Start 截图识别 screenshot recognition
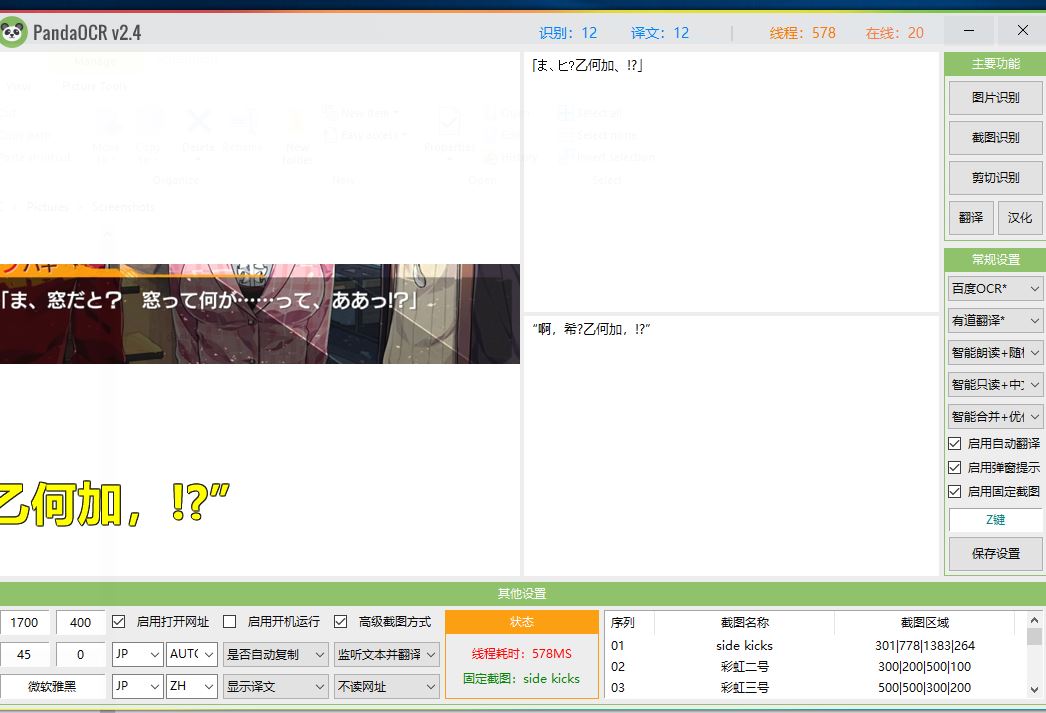The image size is (1046, 713). (995, 137)
